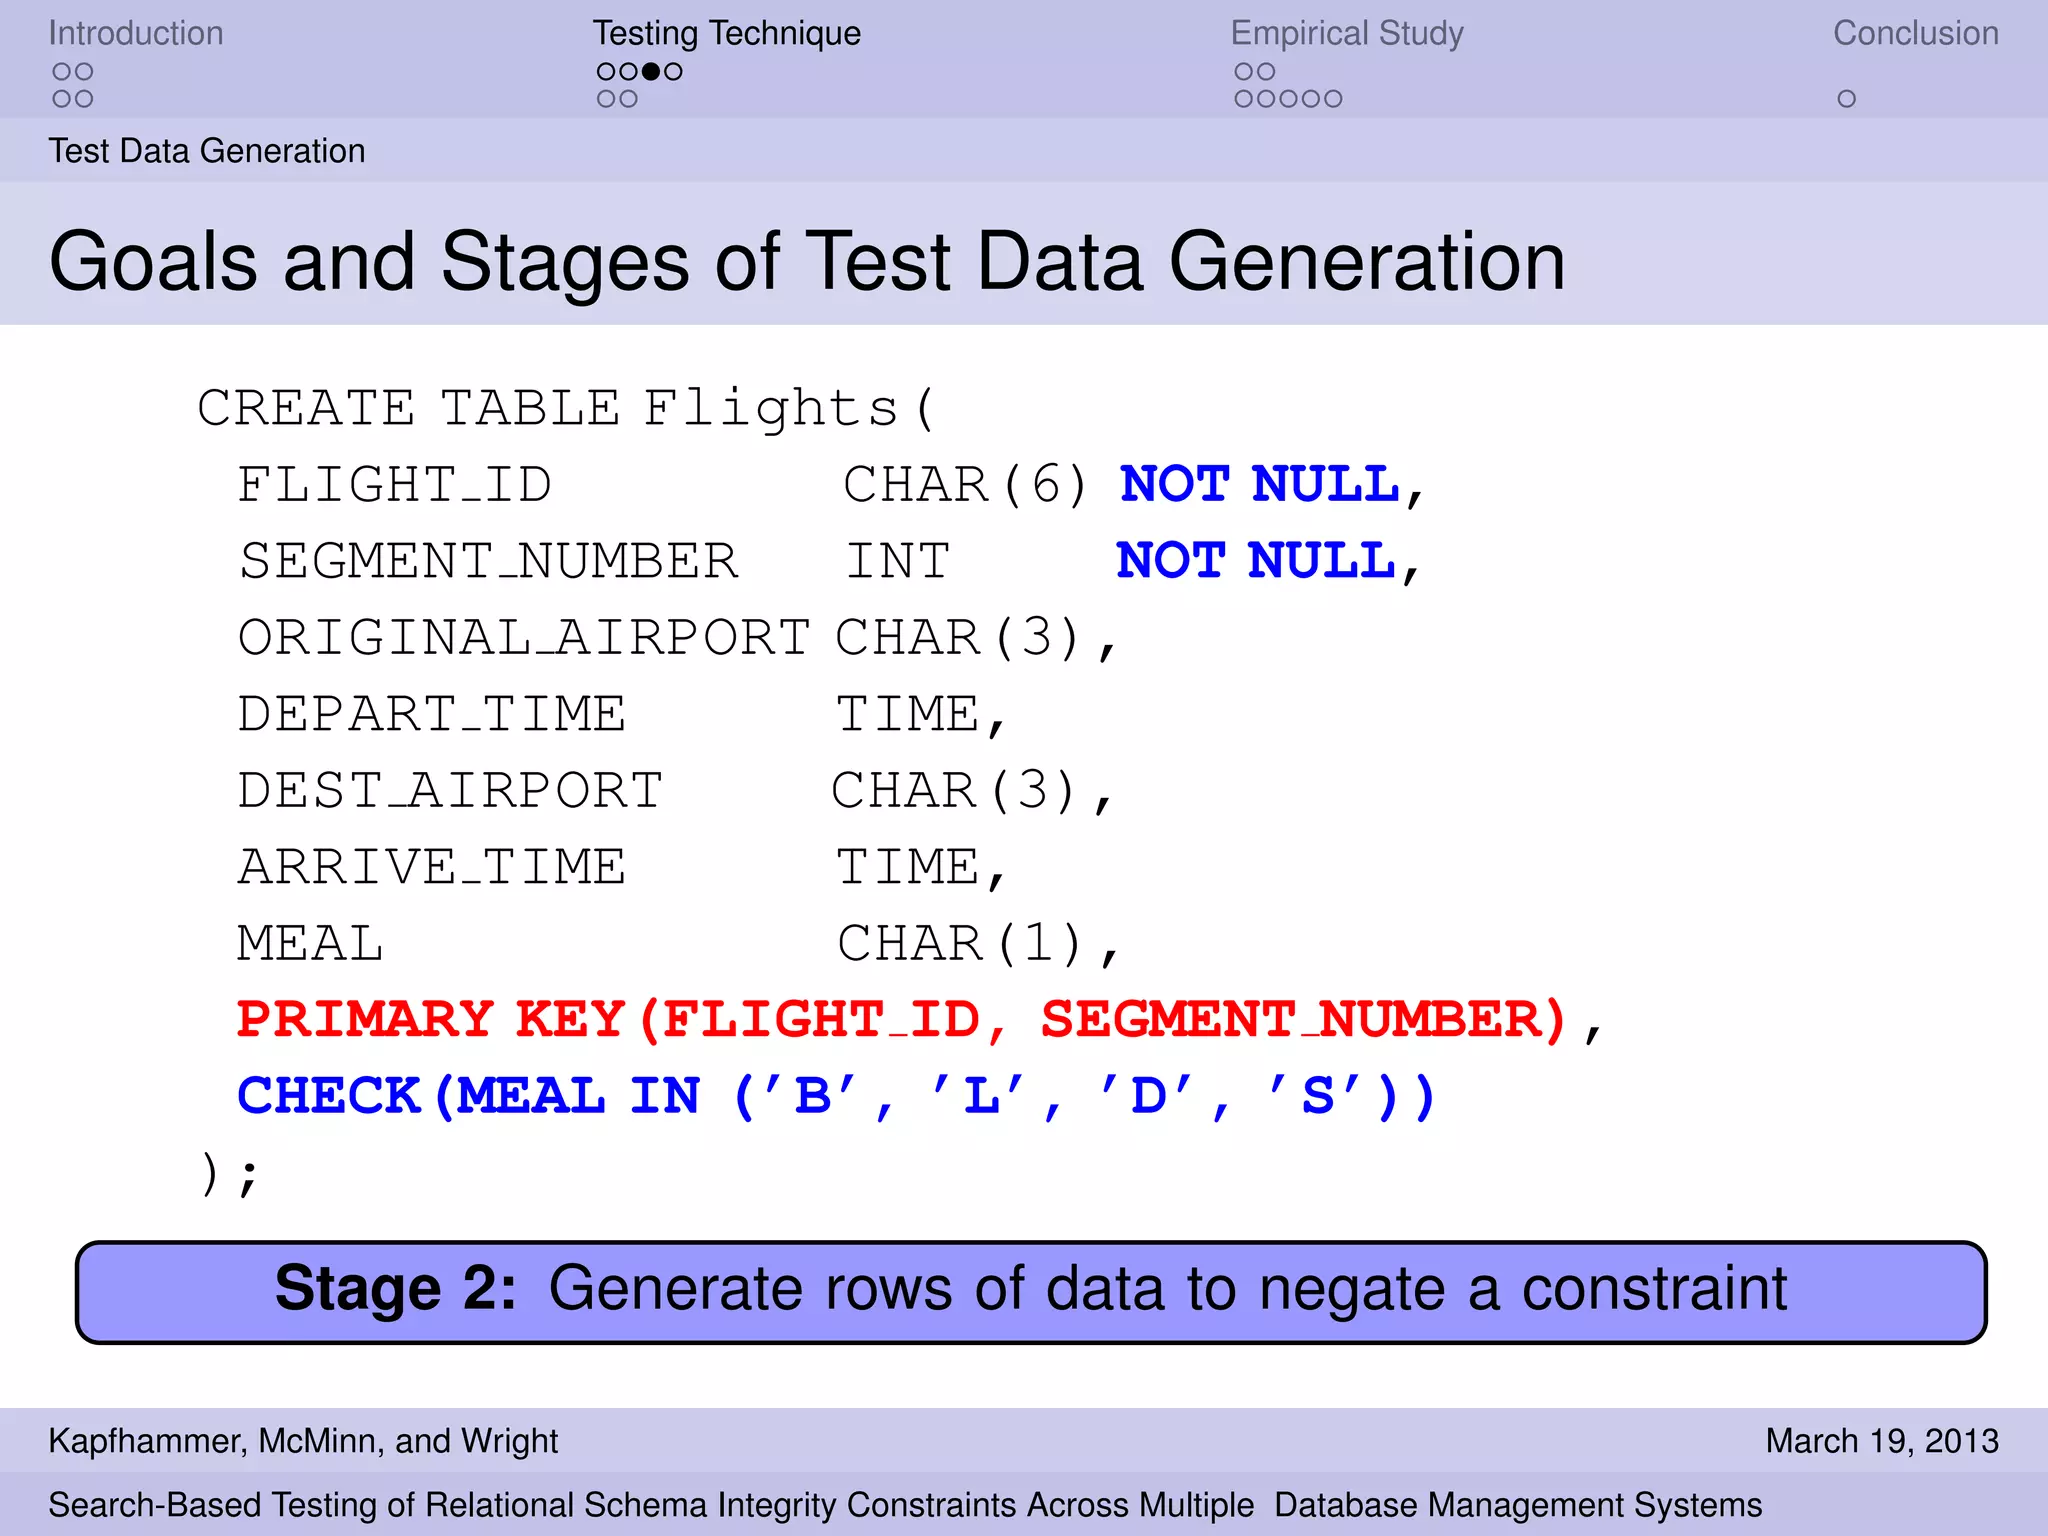This screenshot has height=1536, width=2048.
Task: Click the closing ');' of the statement
Action: click(230, 1174)
